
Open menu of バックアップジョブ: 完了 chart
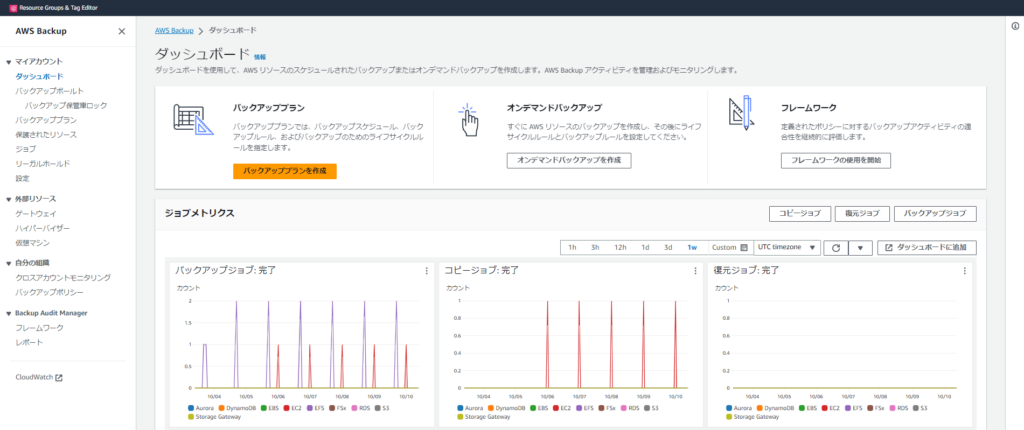pos(427,271)
